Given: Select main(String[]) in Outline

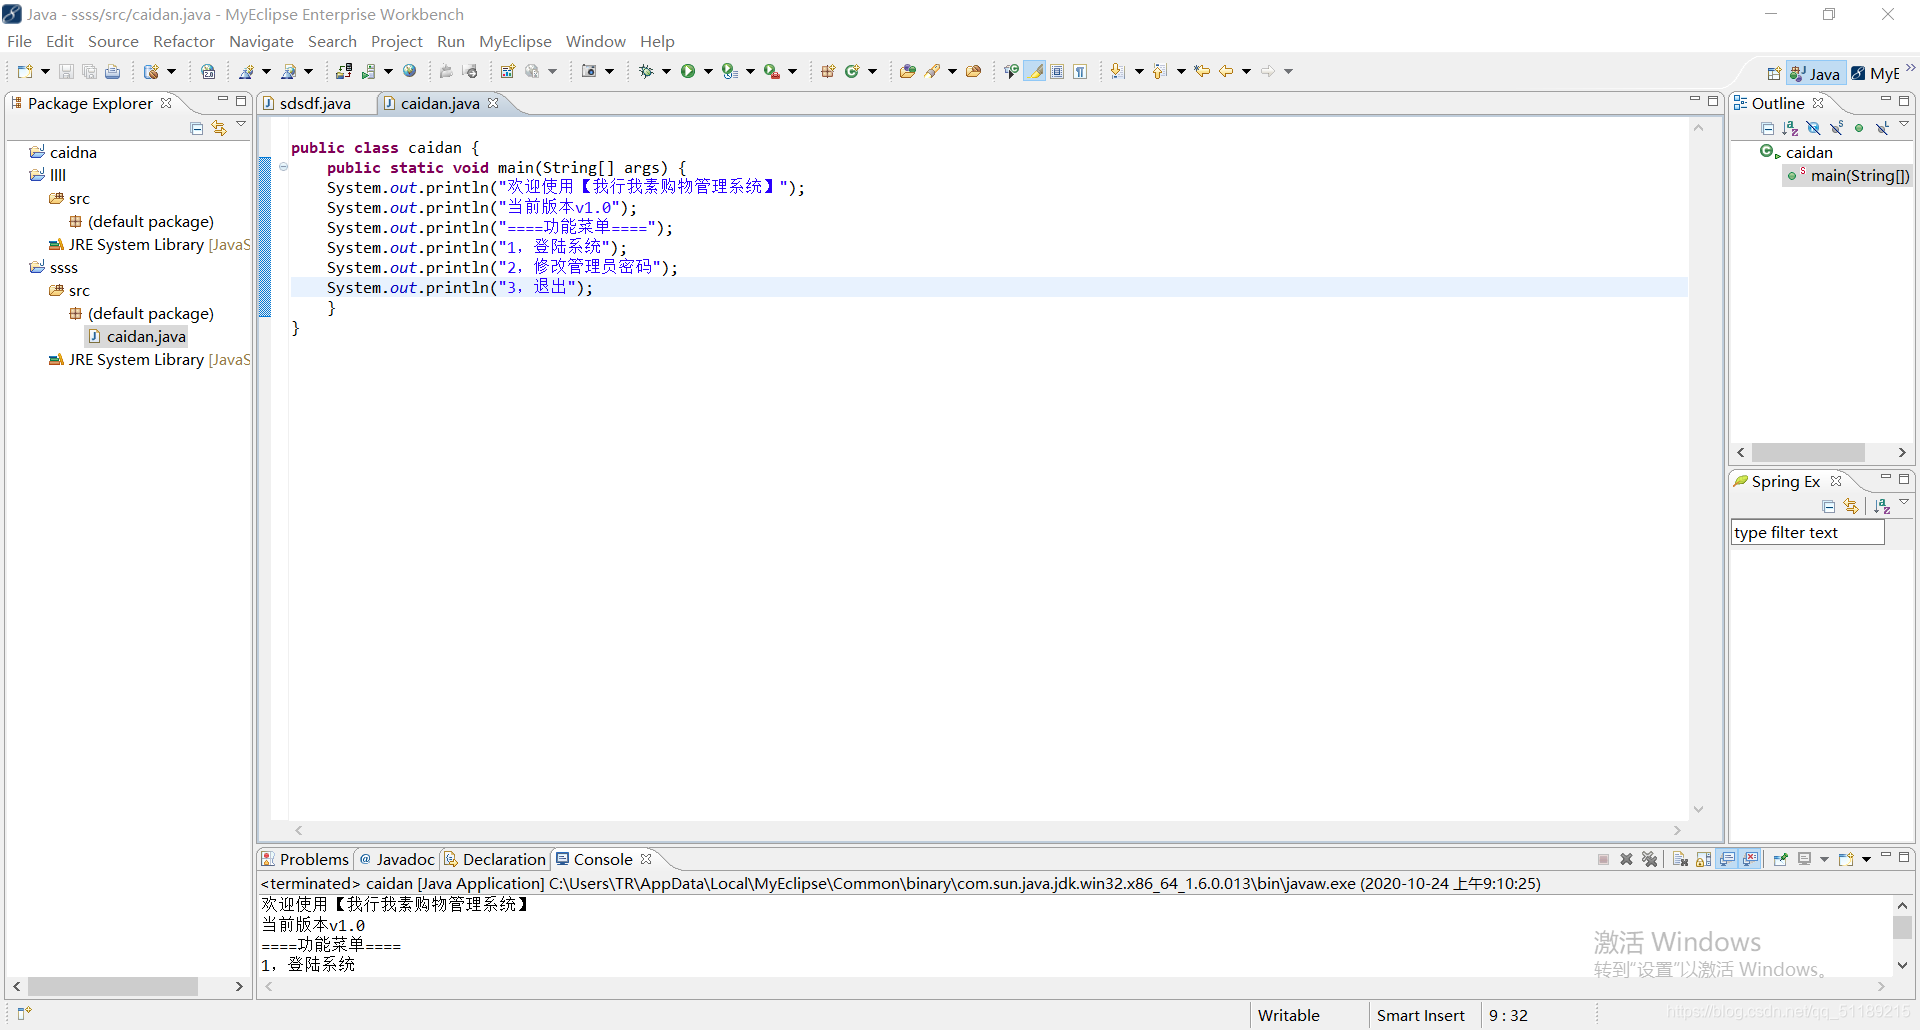Looking at the screenshot, I should coord(1848,175).
